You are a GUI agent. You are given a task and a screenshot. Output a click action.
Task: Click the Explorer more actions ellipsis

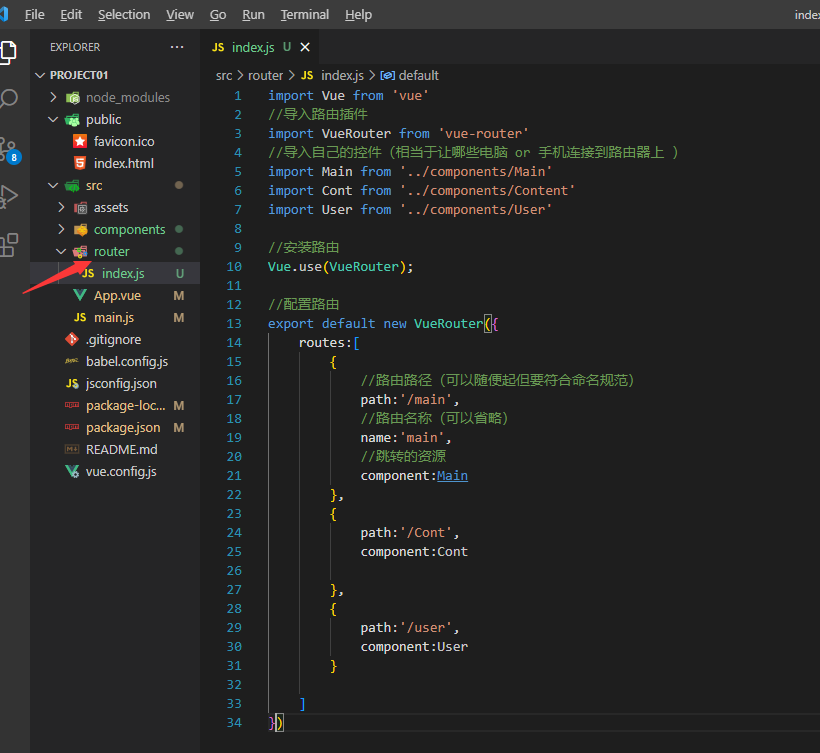point(177,47)
